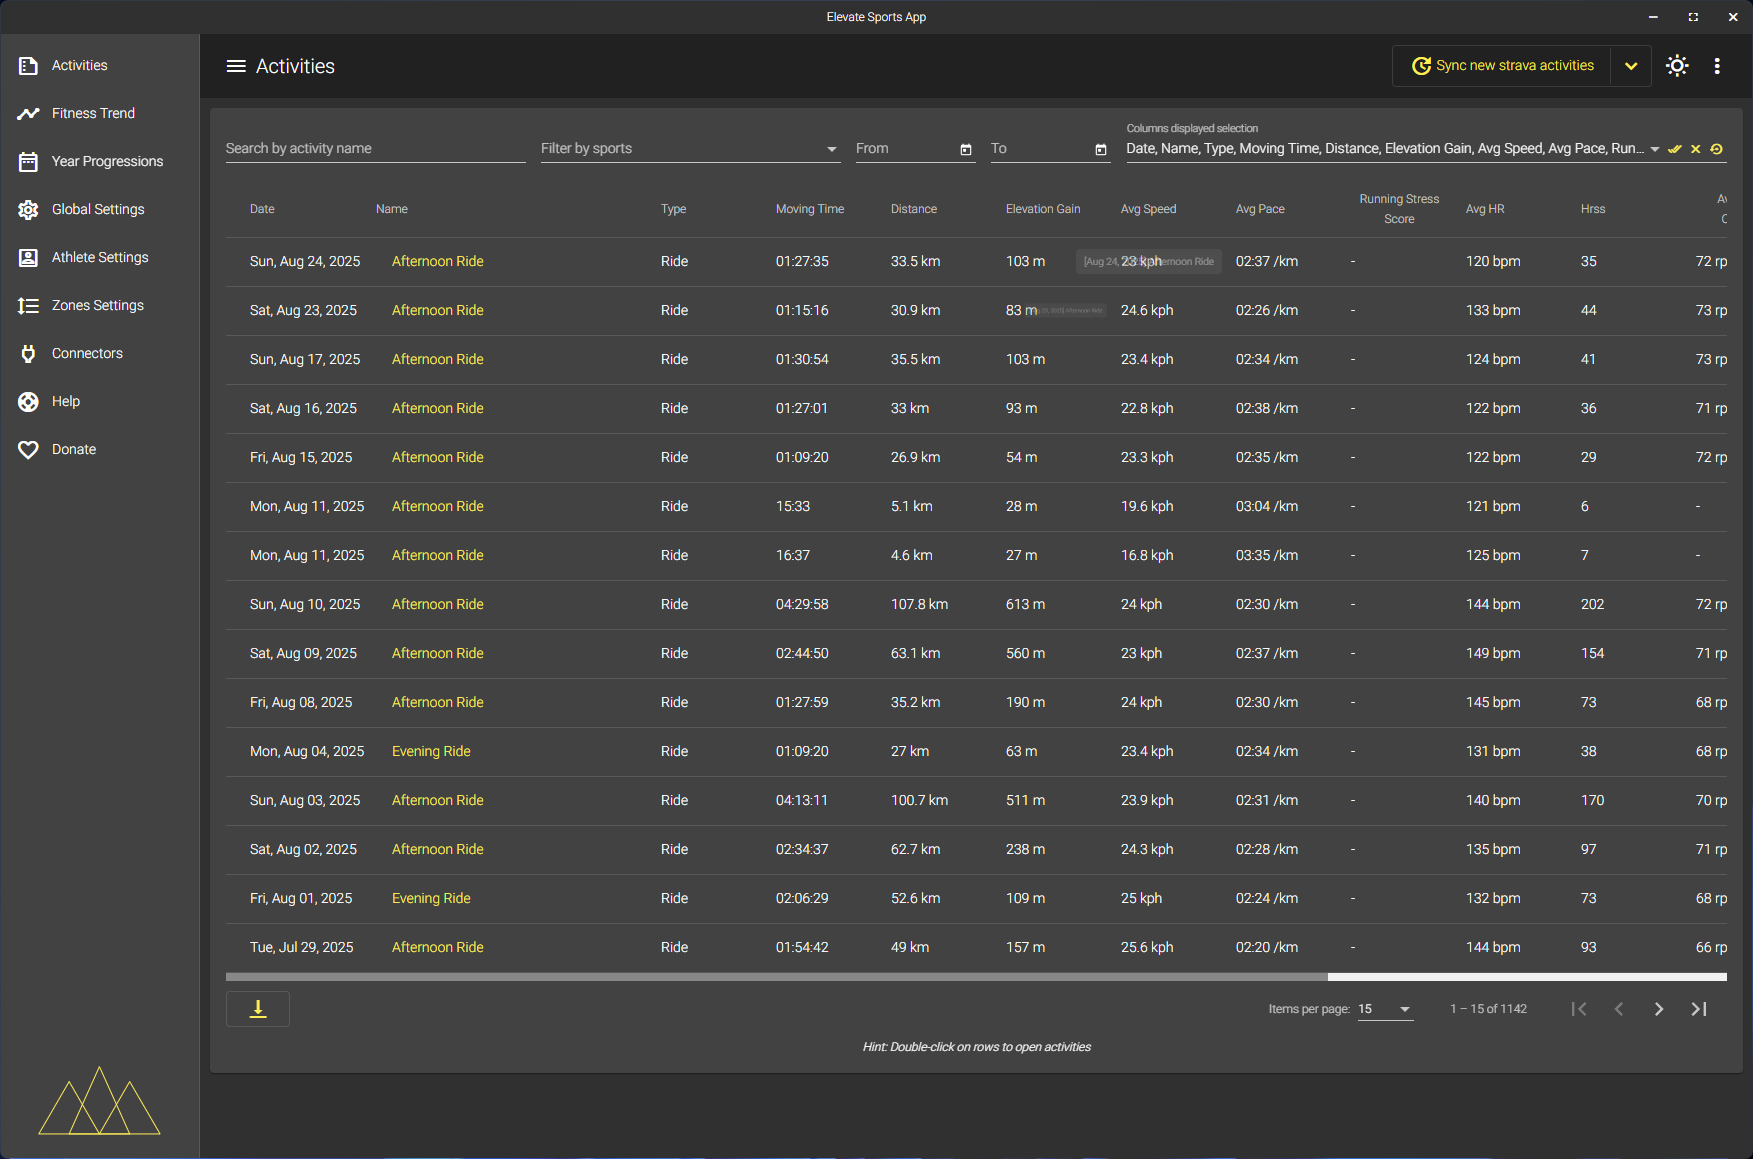Click Sync new strava activities button
Screen dimensions: 1753x1159
coord(1503,66)
